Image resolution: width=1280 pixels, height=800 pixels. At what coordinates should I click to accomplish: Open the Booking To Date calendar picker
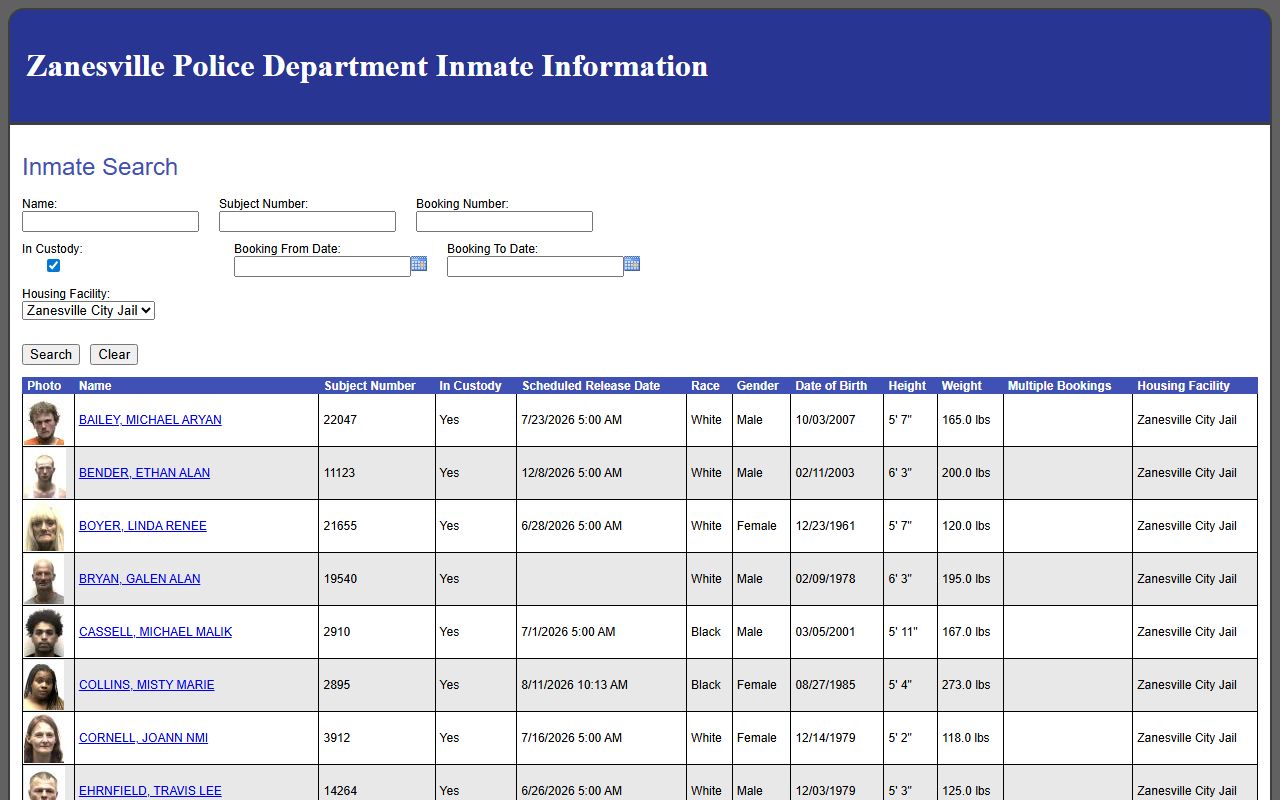pos(632,264)
